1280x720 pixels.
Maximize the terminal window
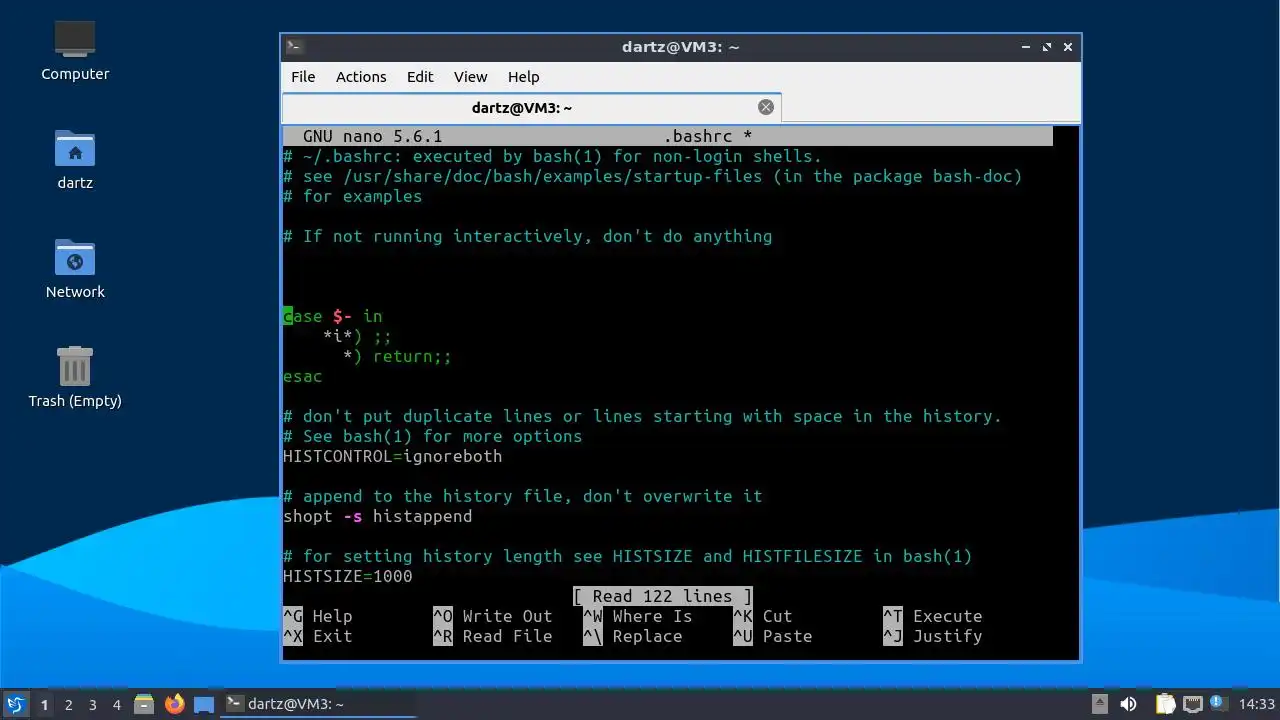pyautogui.click(x=1047, y=46)
